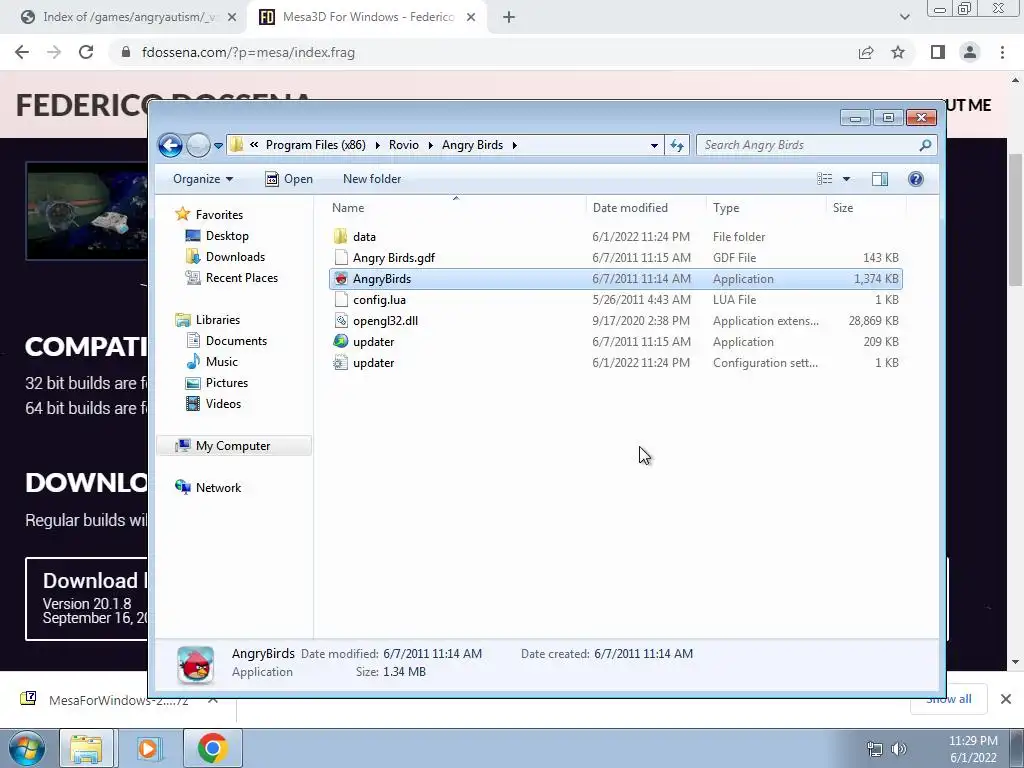Click the Explorer help question mark icon
The width and height of the screenshot is (1024, 768).
[x=916, y=179]
